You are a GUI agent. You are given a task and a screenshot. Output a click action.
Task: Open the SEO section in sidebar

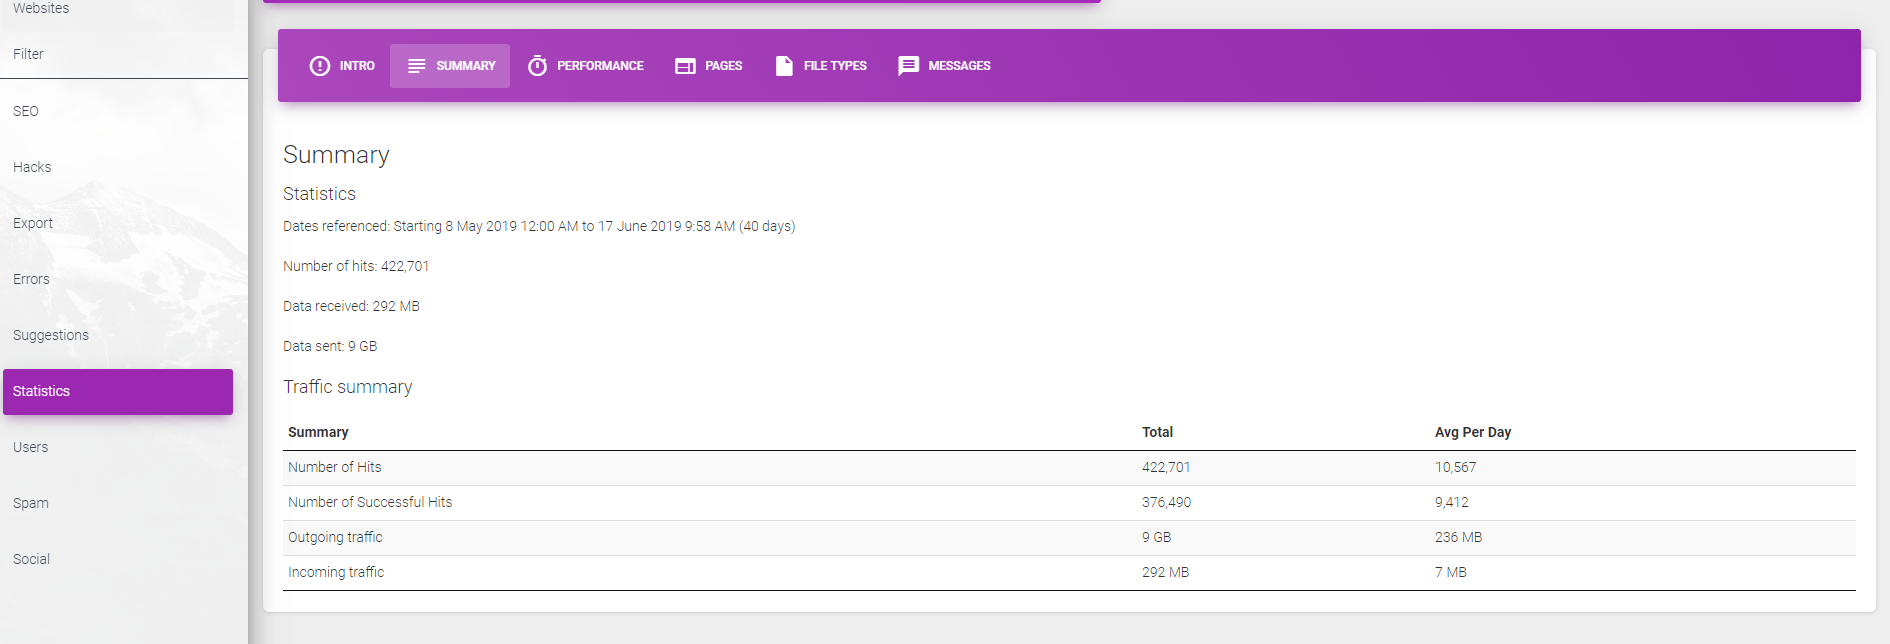26,111
